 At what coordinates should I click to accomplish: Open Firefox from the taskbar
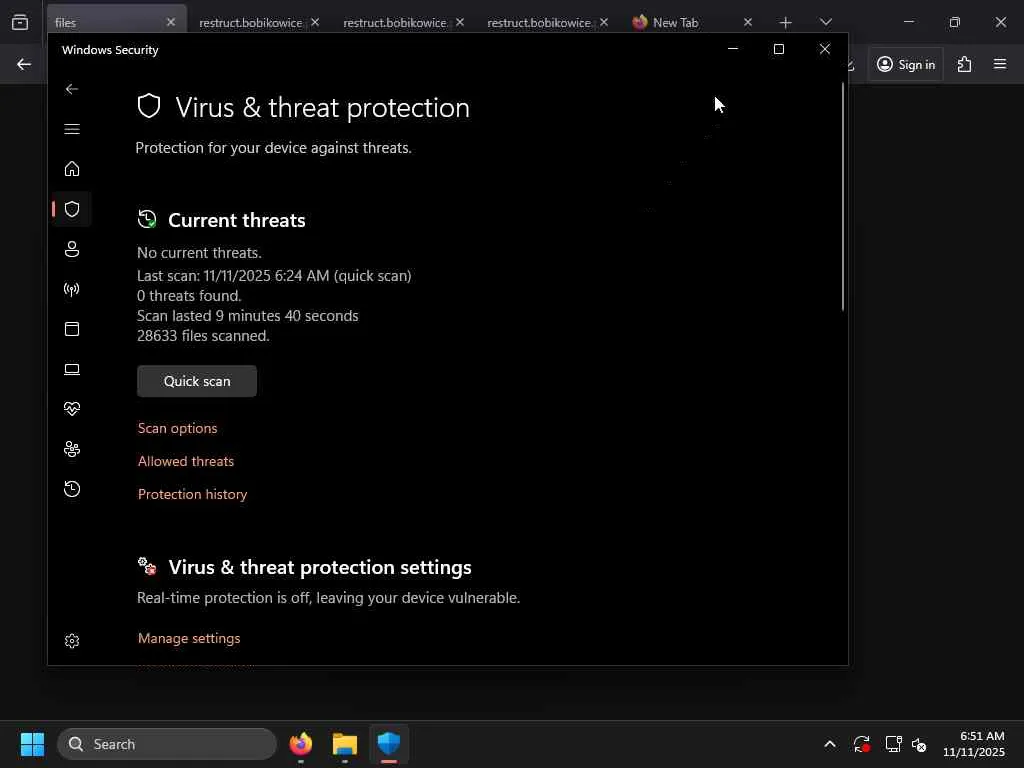click(x=301, y=744)
